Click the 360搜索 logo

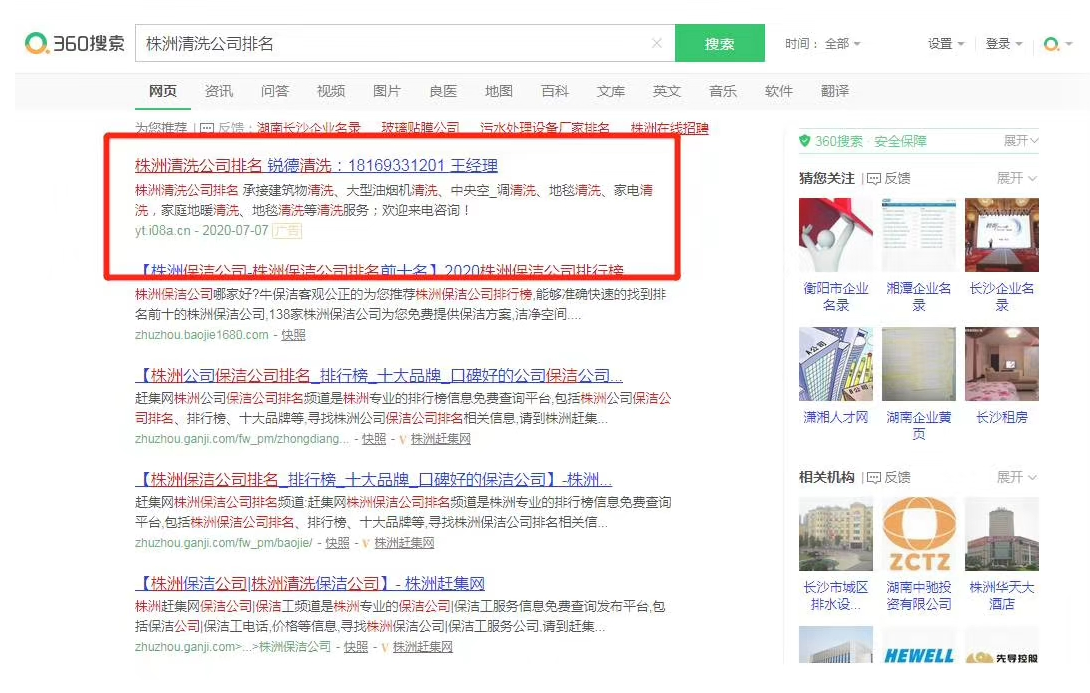point(74,43)
